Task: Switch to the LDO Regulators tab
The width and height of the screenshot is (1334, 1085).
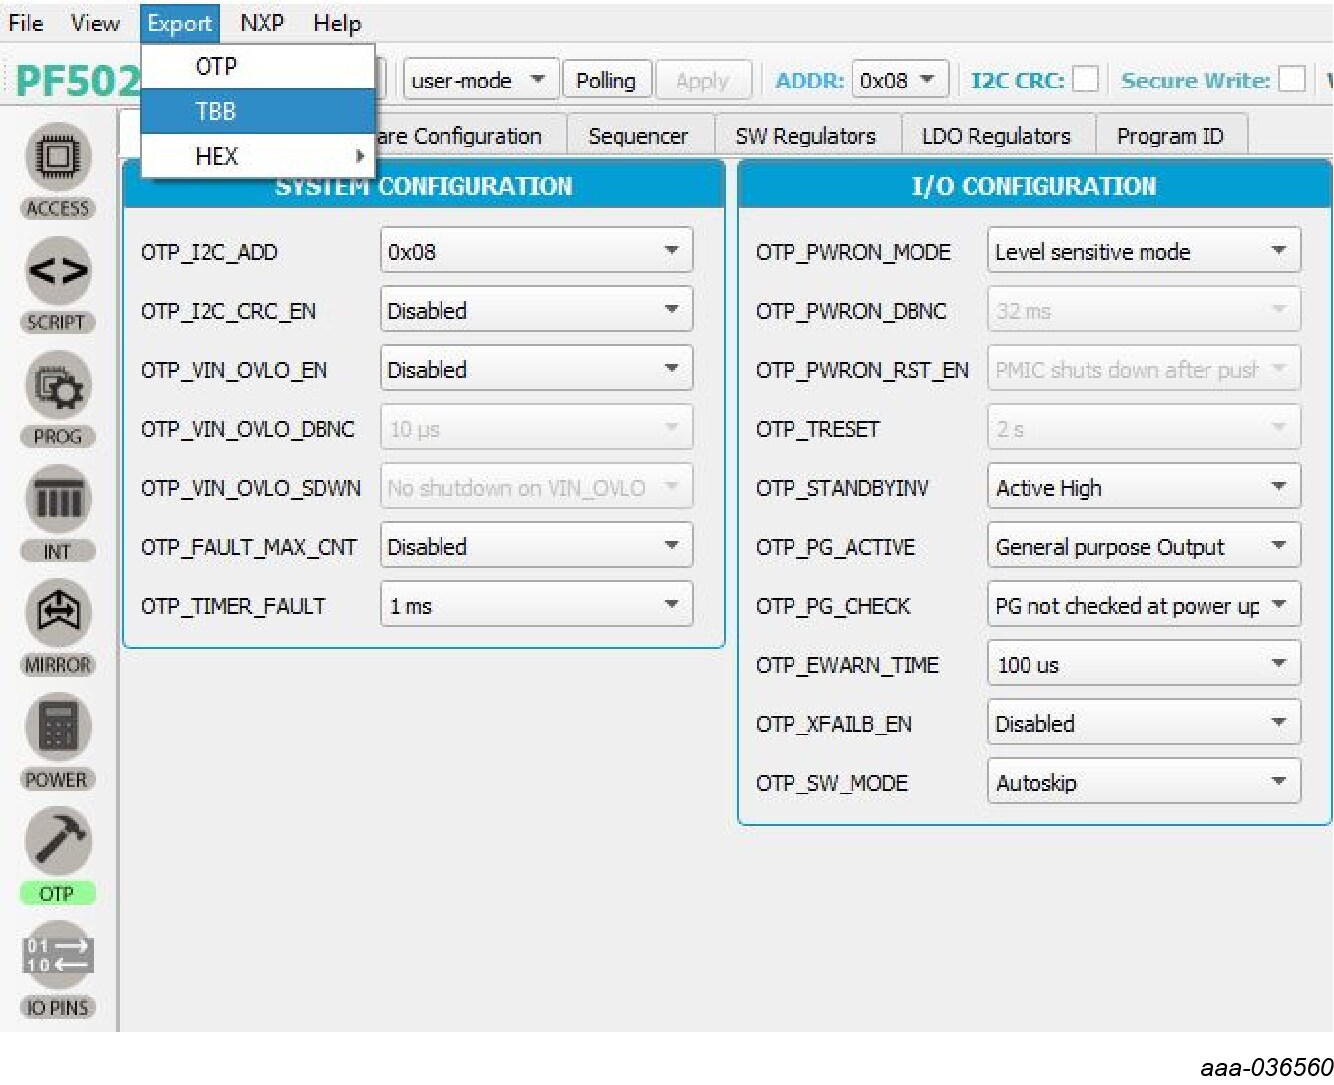Action: (996, 136)
